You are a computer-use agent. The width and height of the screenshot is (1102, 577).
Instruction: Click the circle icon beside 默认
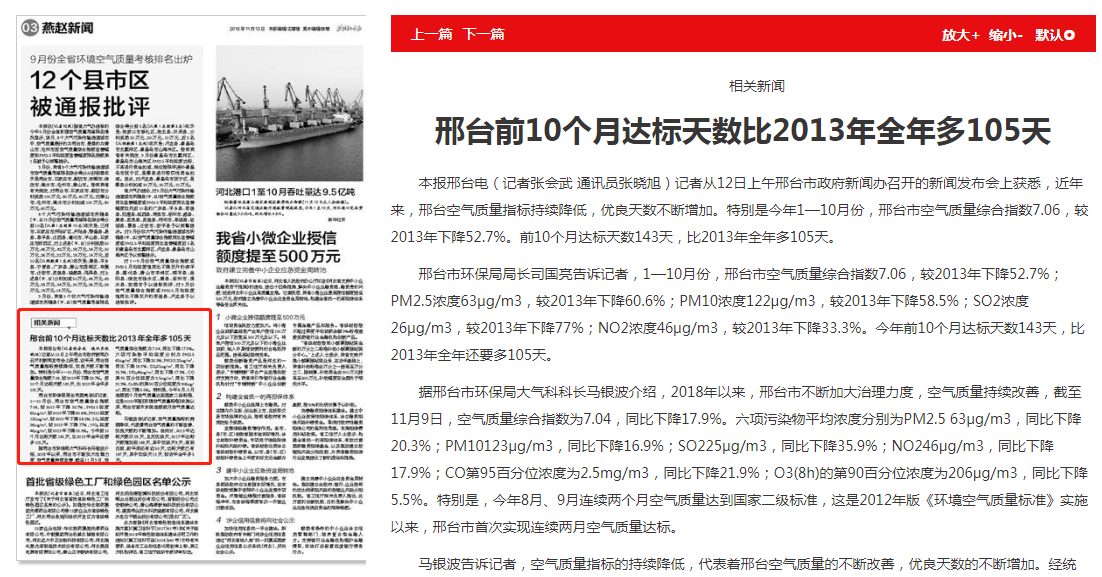click(x=1070, y=35)
